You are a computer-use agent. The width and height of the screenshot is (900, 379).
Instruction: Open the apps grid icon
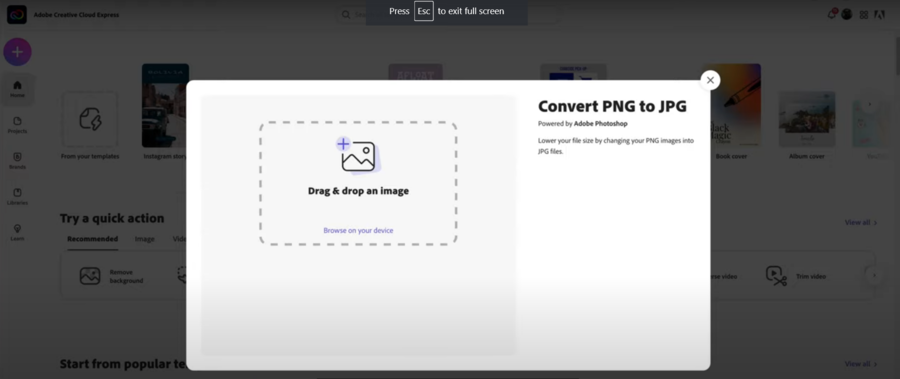point(863,15)
